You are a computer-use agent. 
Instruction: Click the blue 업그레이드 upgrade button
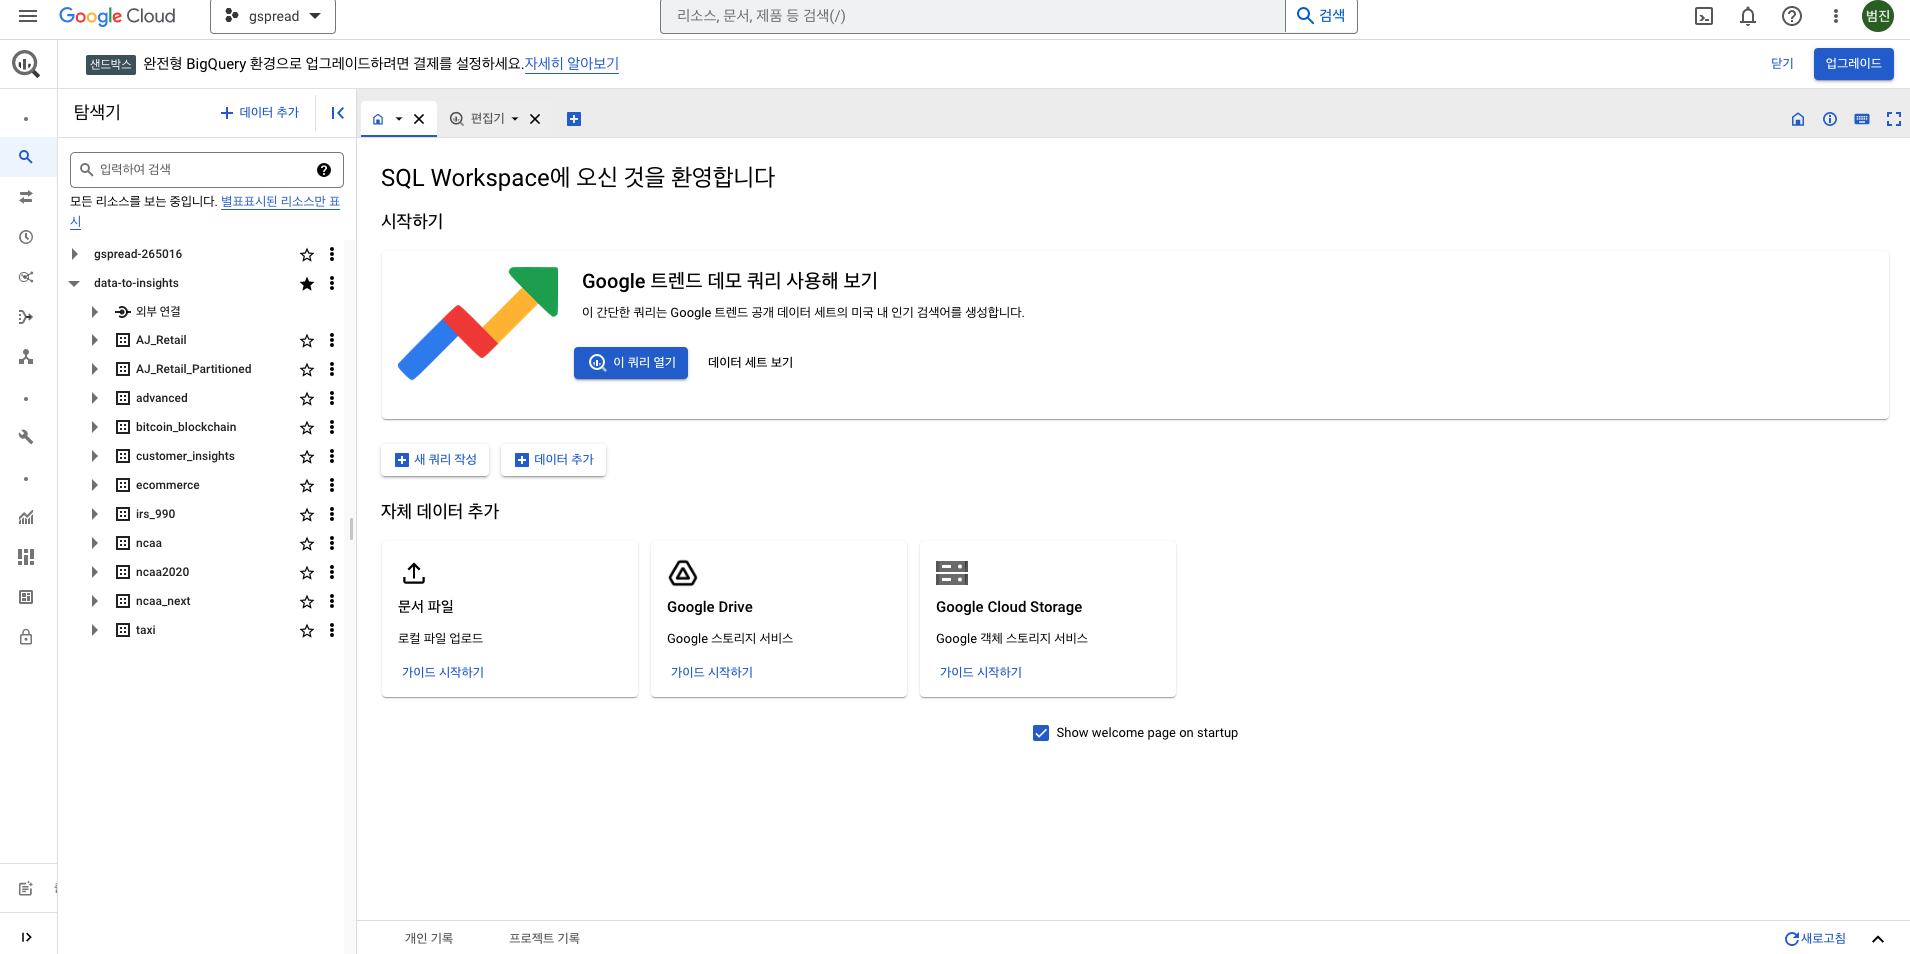1853,64
